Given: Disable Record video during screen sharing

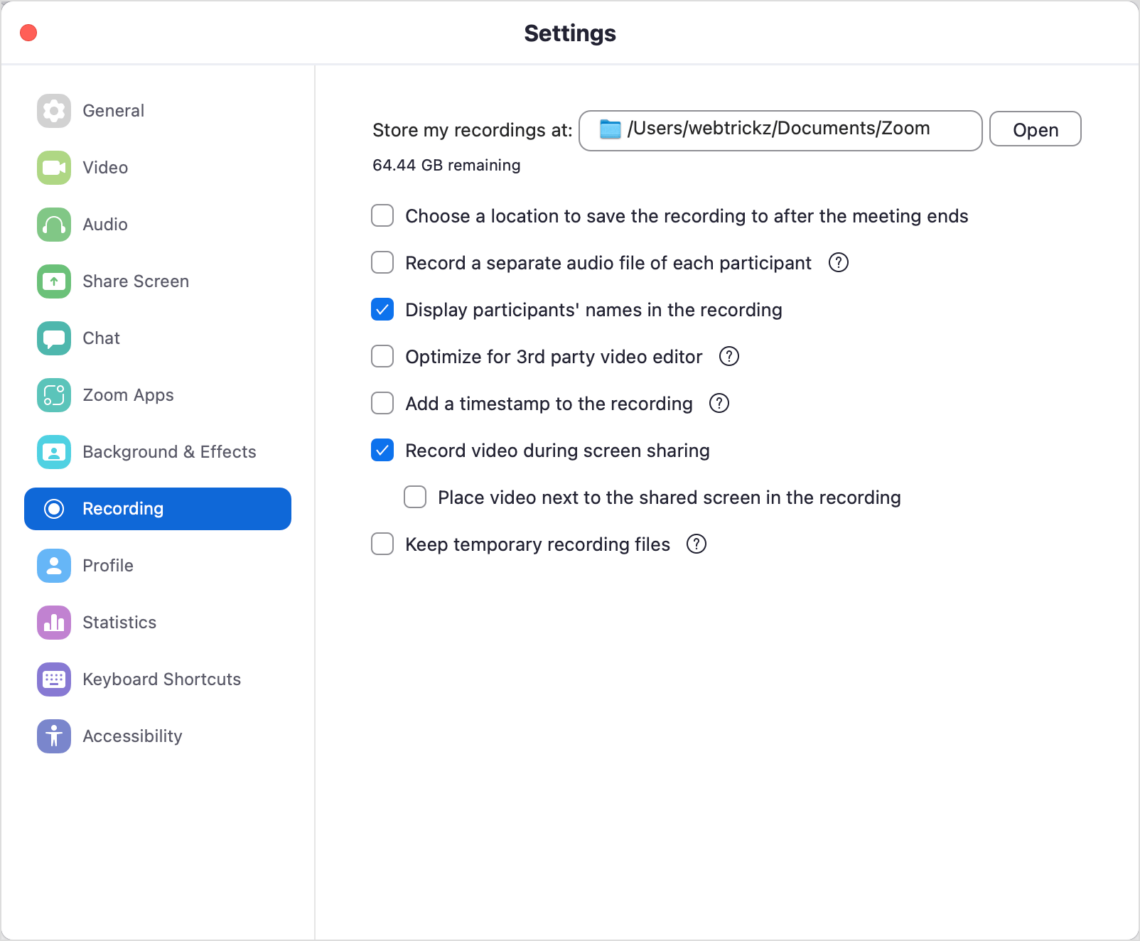Looking at the screenshot, I should (382, 451).
